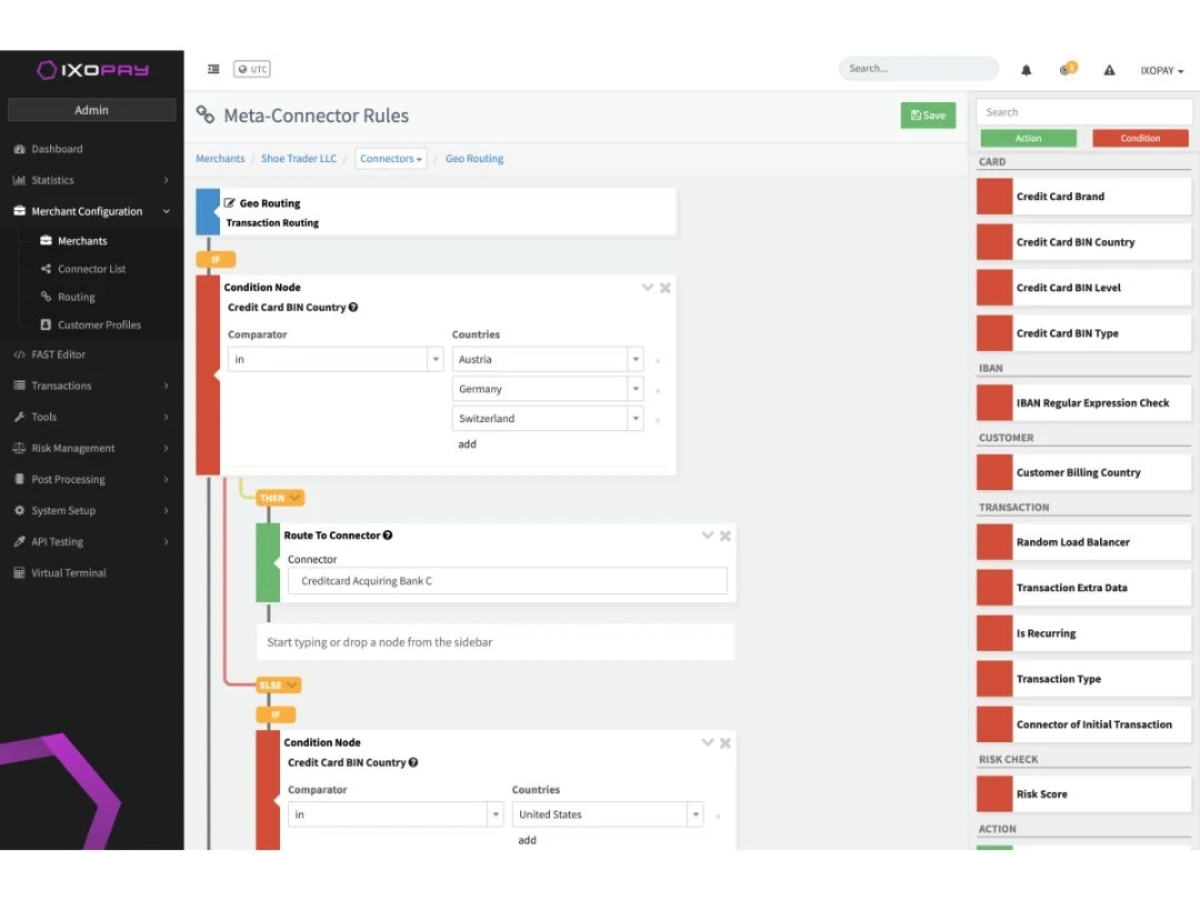Open Dashboard in the sidebar
The width and height of the screenshot is (1200, 900).
[92, 149]
